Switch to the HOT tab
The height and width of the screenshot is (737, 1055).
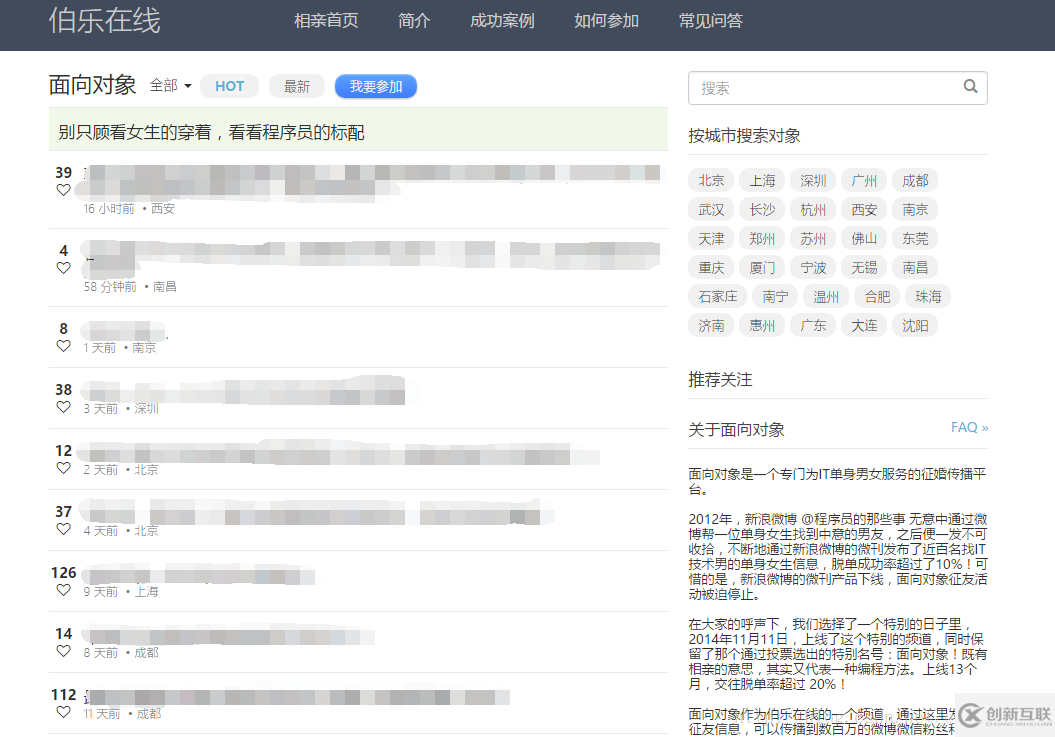coord(229,86)
